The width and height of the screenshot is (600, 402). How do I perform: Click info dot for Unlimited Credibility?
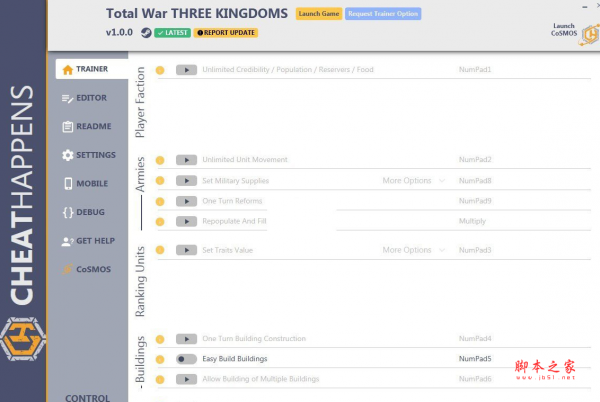pyautogui.click(x=160, y=70)
